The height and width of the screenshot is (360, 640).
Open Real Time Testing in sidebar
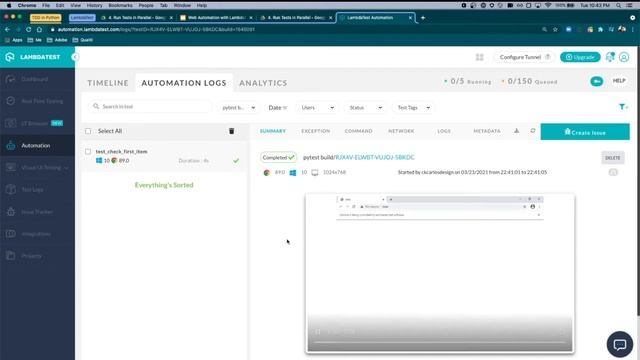[x=37, y=101]
